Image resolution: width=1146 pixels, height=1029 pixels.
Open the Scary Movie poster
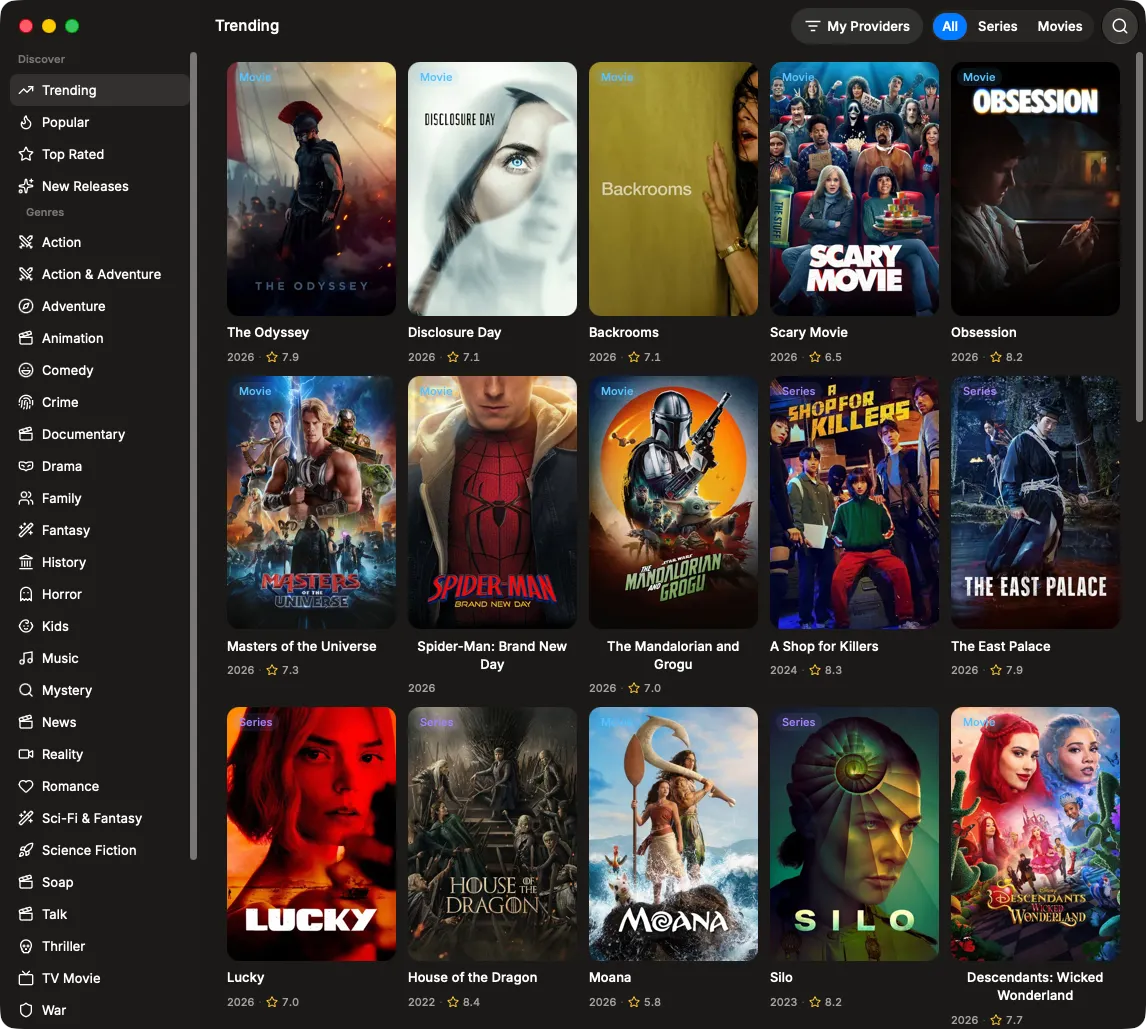click(x=854, y=189)
